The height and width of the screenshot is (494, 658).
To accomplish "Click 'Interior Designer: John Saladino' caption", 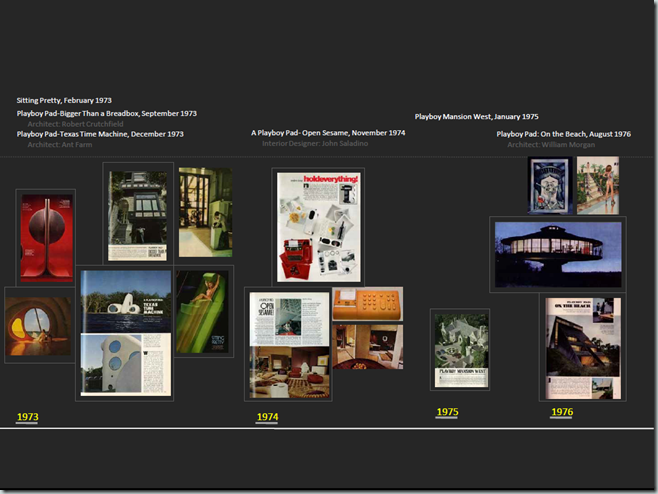I will pyautogui.click(x=315, y=143).
